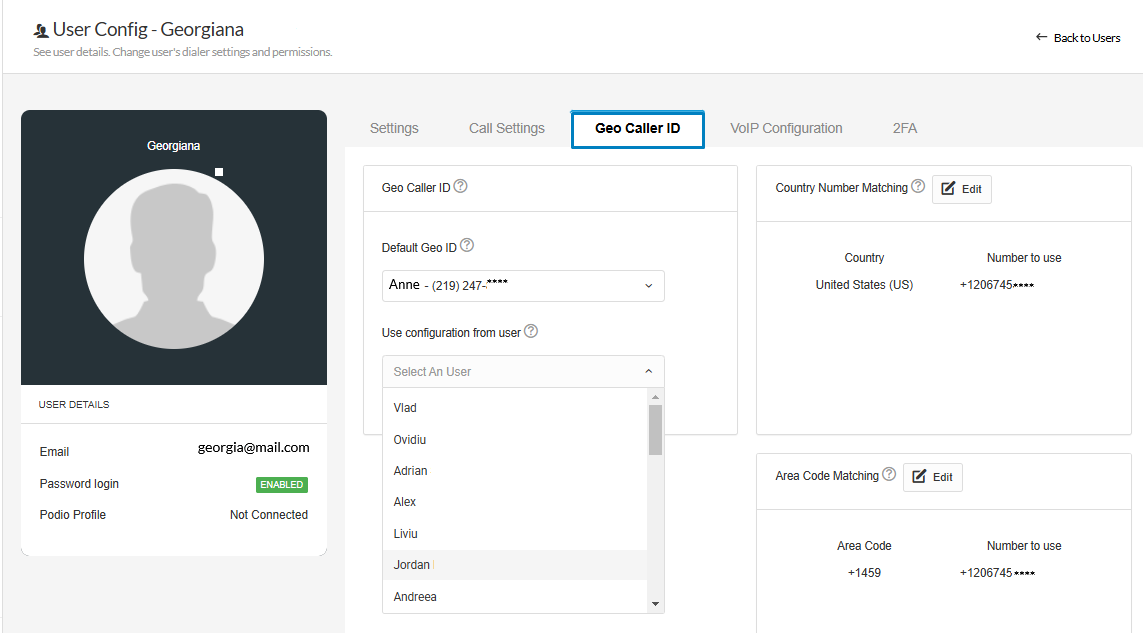Viewport: 1143px width, 633px height.
Task: Click the user icon beside User Config title
Action: [41, 31]
